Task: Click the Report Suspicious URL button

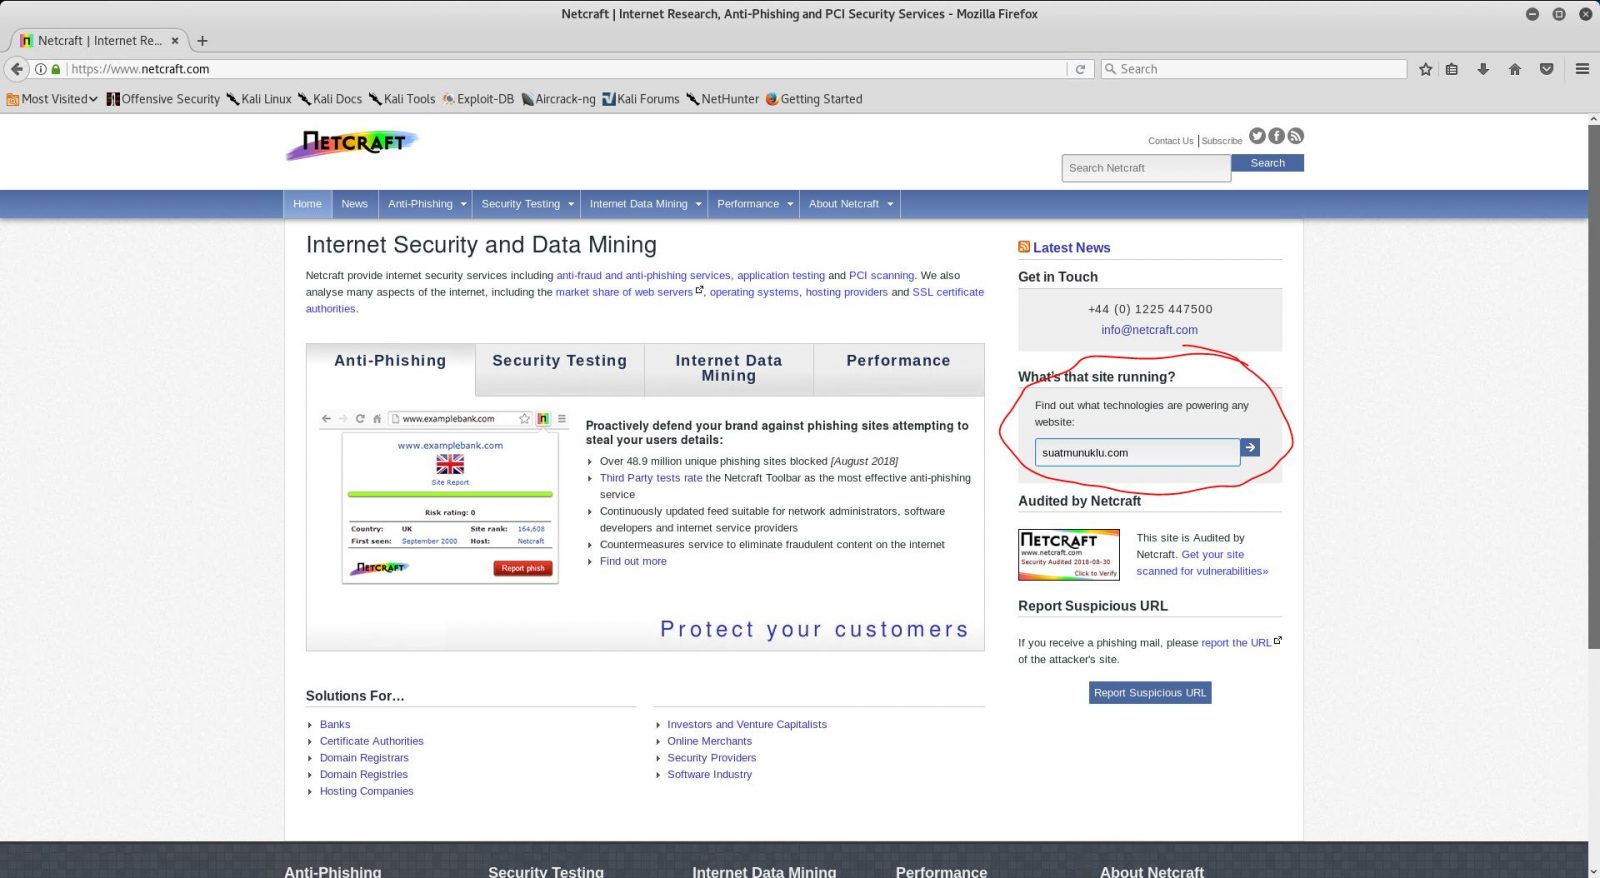Action: pyautogui.click(x=1150, y=693)
